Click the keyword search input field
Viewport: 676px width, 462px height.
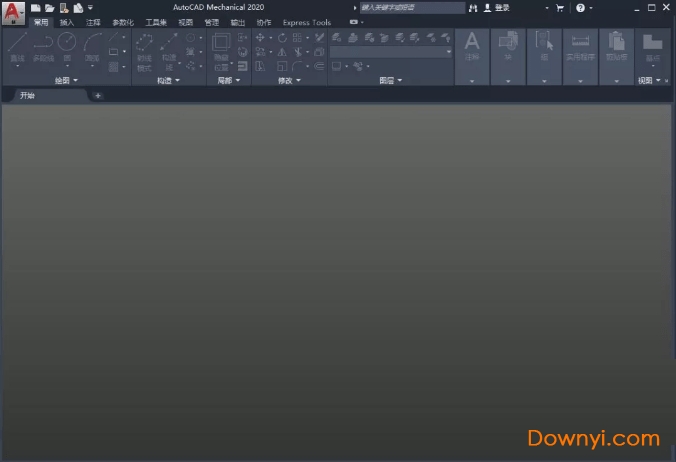click(413, 7)
